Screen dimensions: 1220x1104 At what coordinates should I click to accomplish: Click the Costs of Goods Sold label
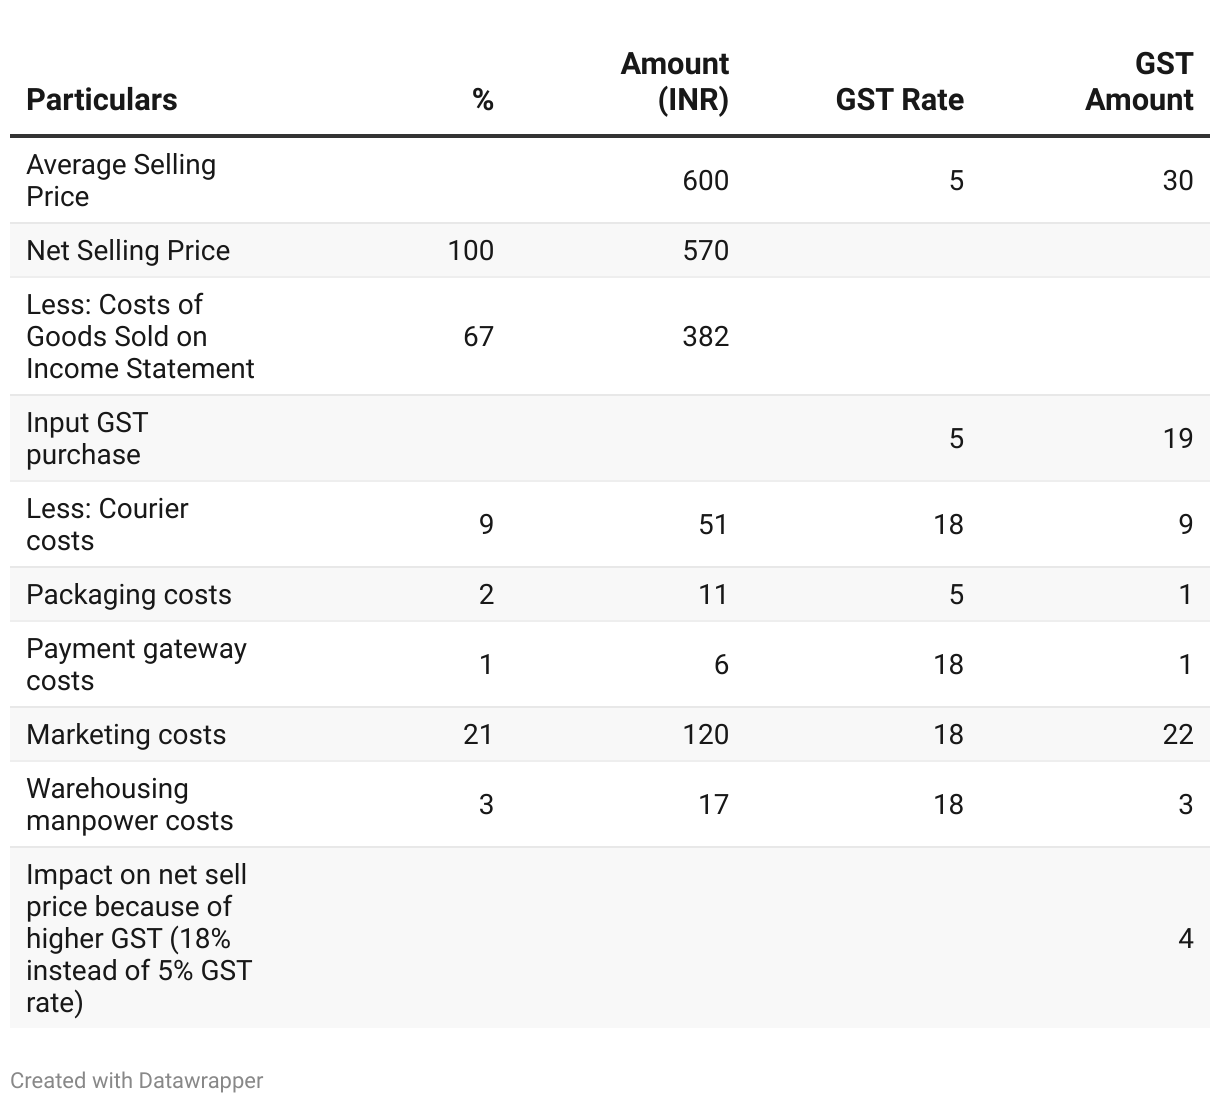[x=140, y=336]
